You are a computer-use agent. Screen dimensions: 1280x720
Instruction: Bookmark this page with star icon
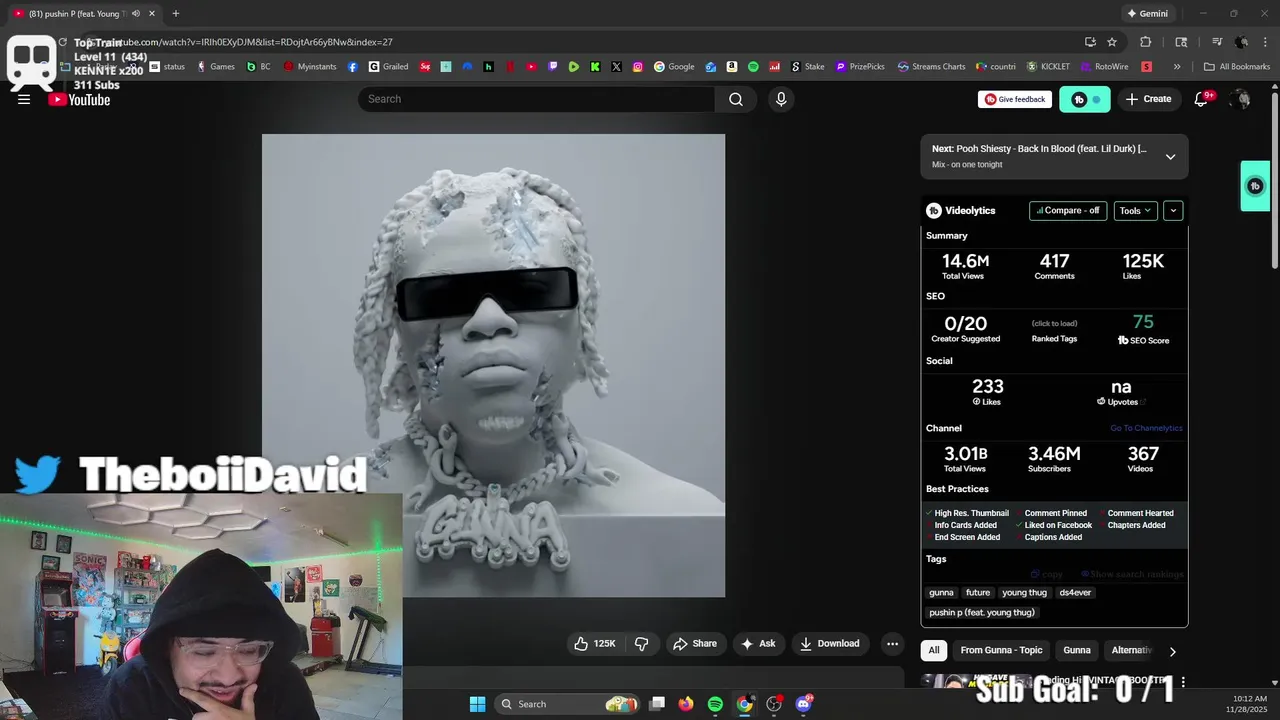pyautogui.click(x=1112, y=42)
